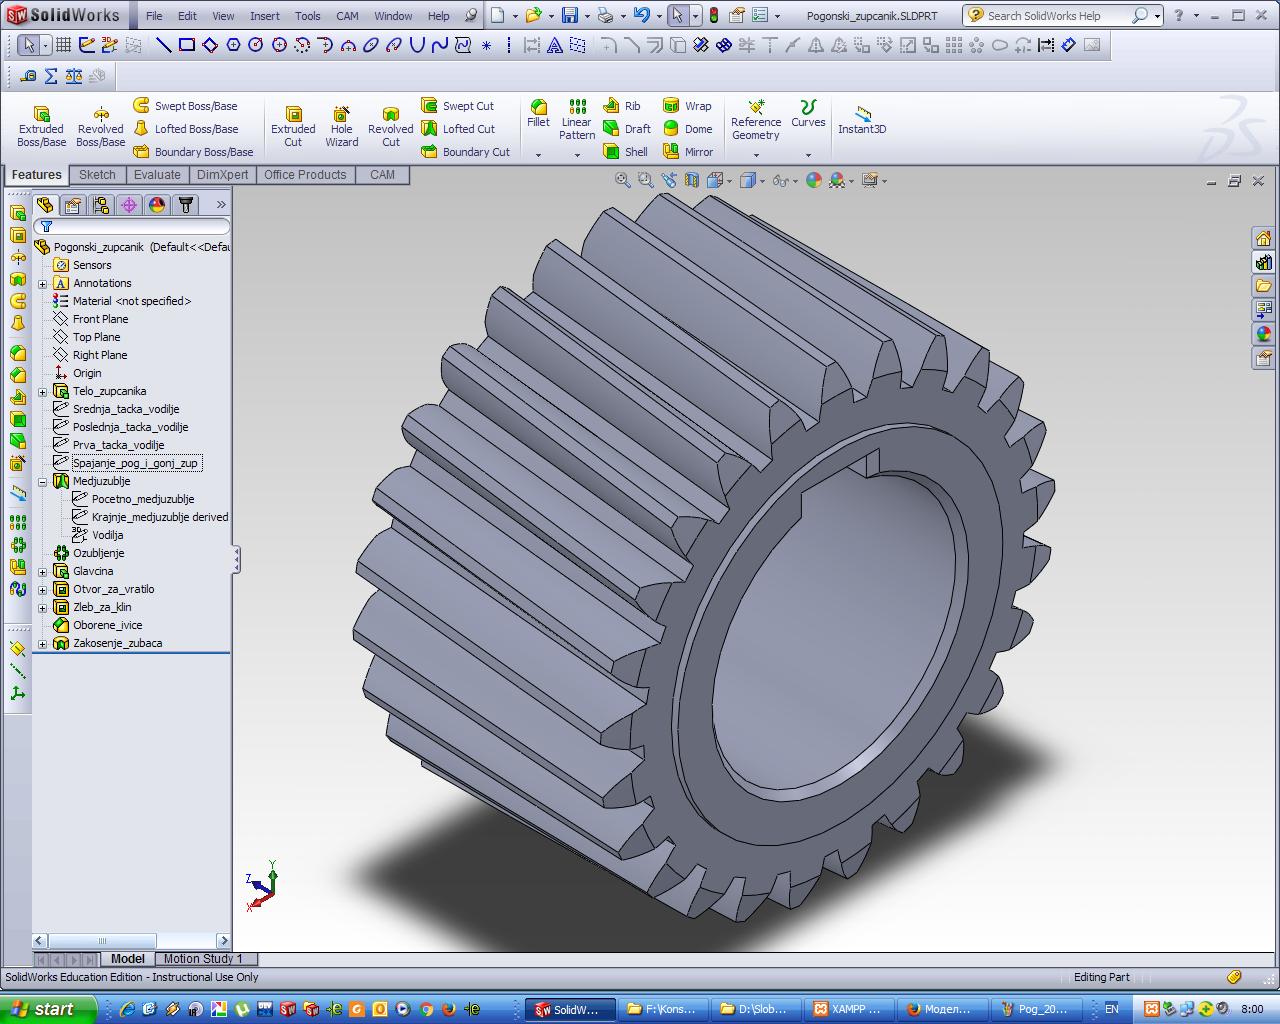This screenshot has width=1280, height=1024.
Task: Open the Fillet dropdown arrow
Action: pos(538,155)
